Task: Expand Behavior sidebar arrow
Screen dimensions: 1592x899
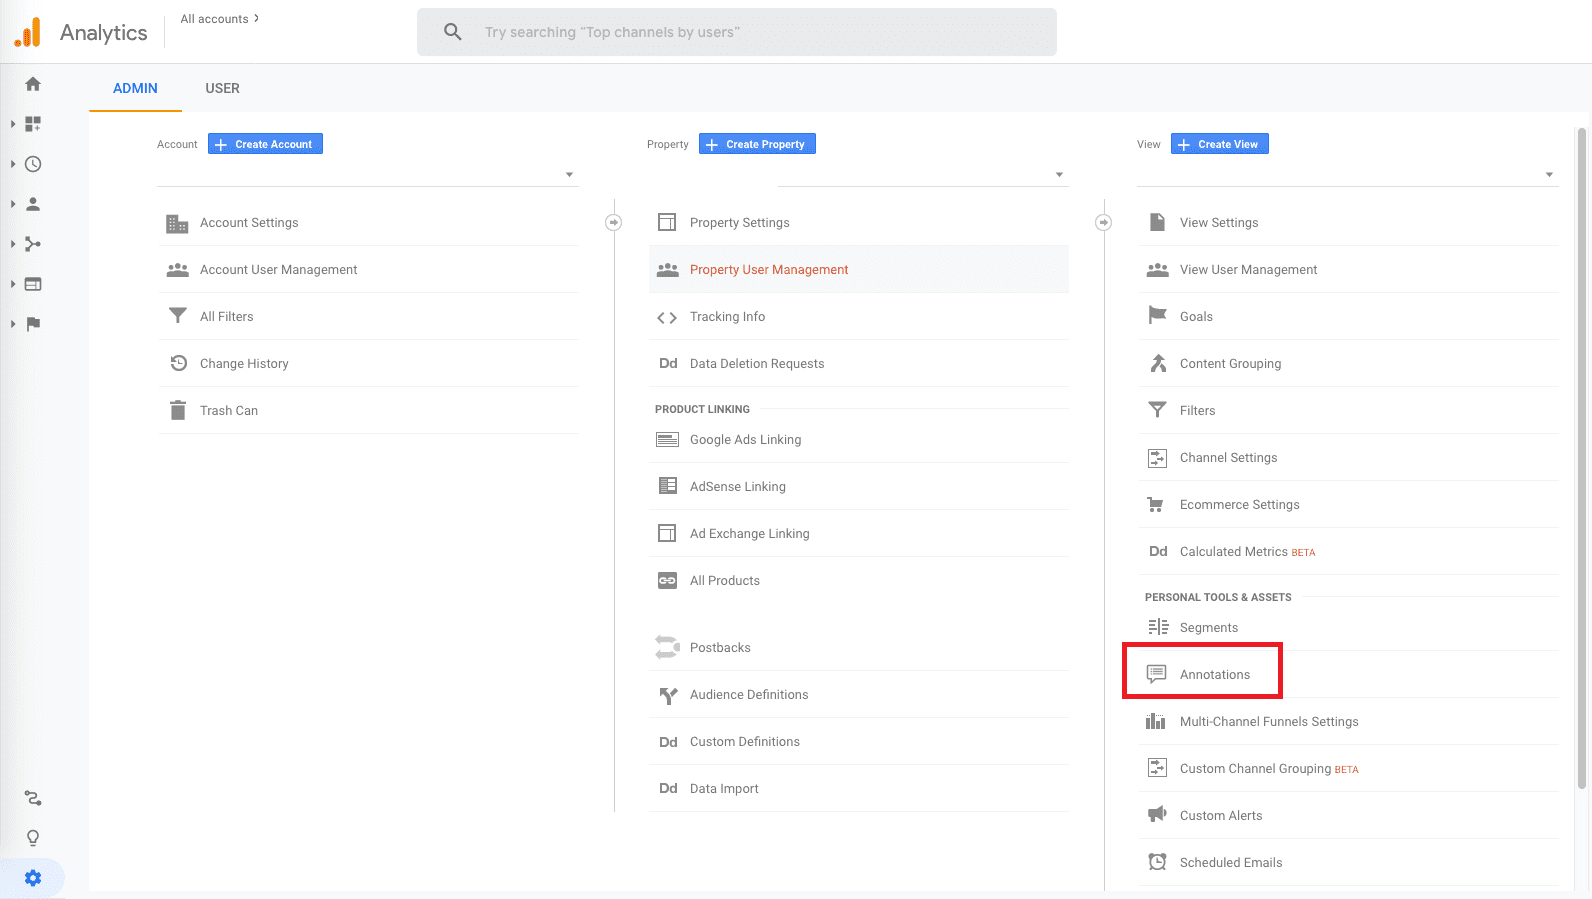Action: pyautogui.click(x=13, y=284)
